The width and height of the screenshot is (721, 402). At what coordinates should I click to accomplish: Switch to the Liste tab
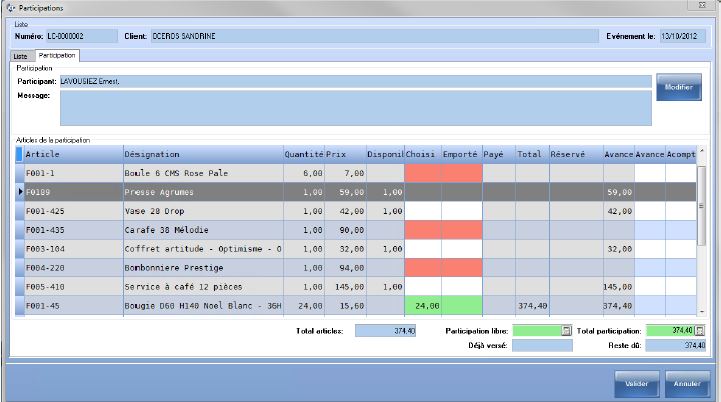click(20, 56)
